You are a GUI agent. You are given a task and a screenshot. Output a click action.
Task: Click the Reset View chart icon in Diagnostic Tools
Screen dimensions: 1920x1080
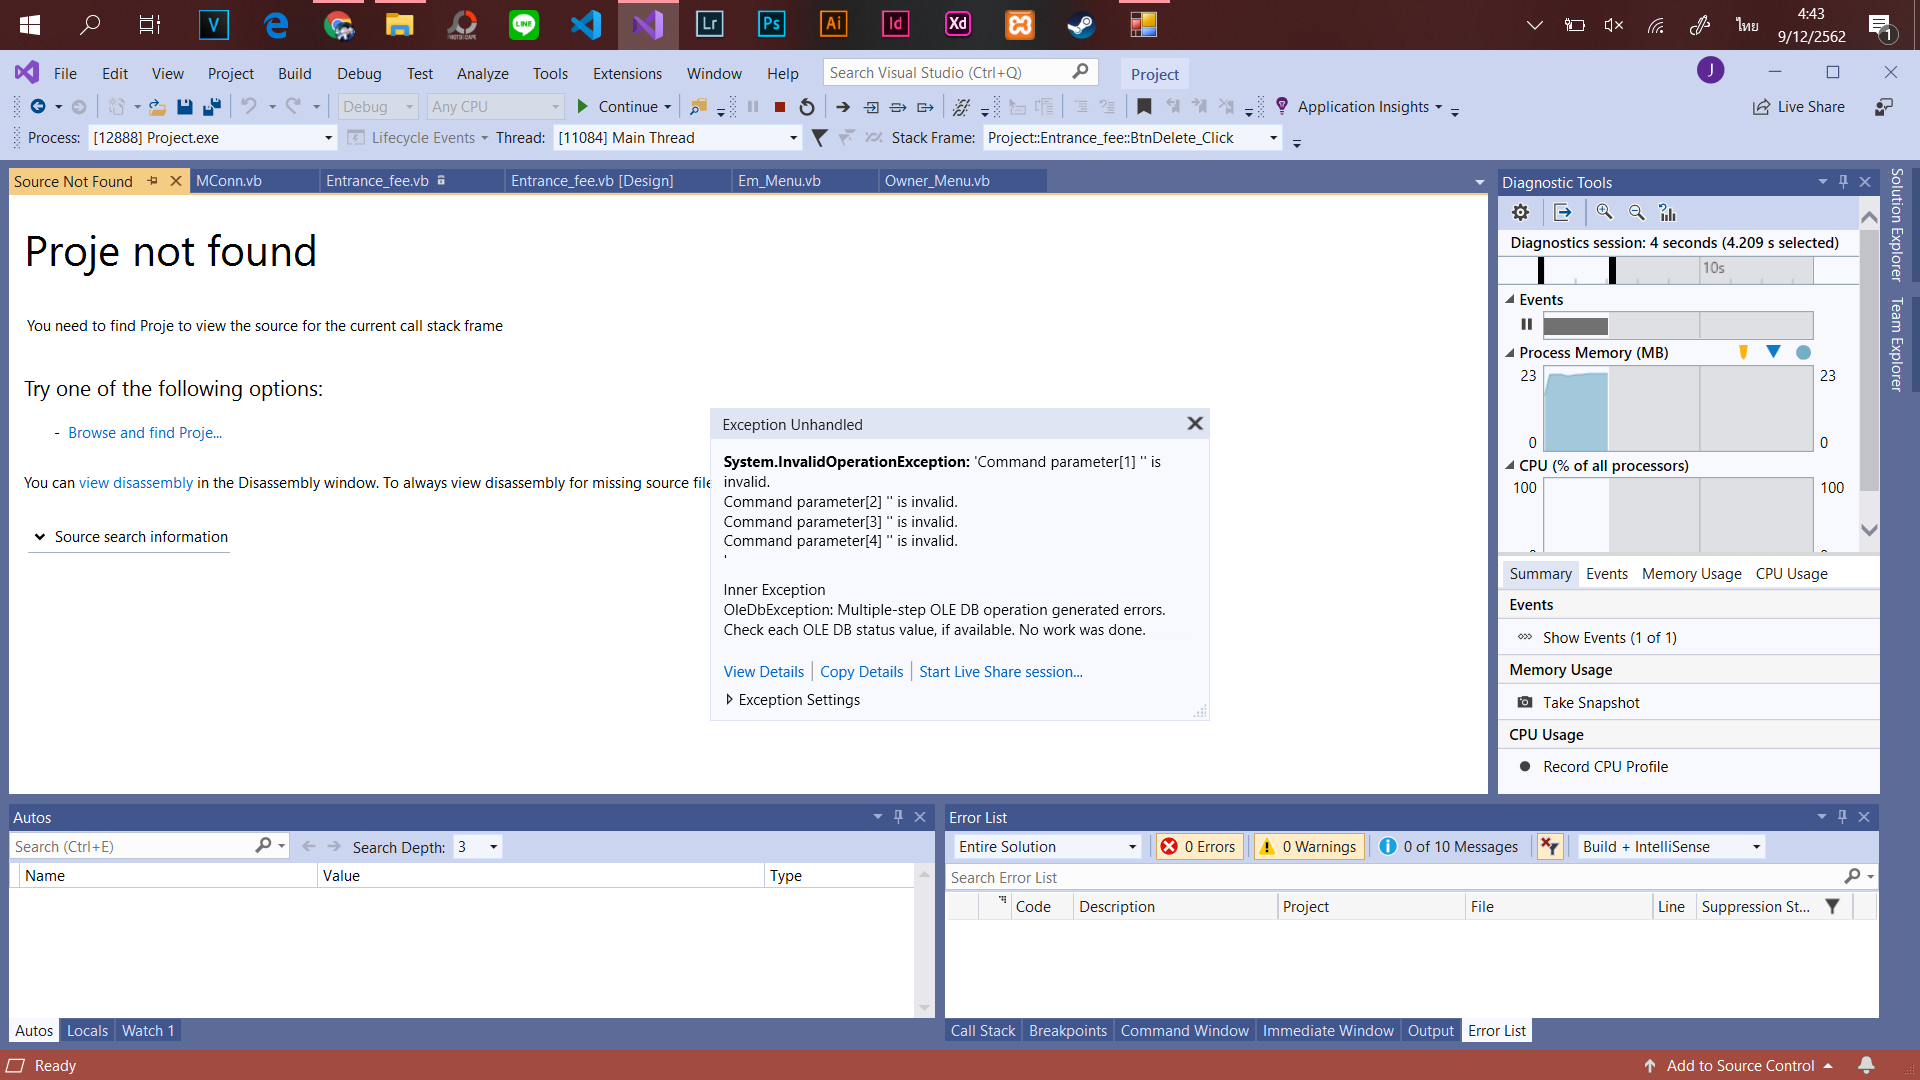tap(1667, 212)
